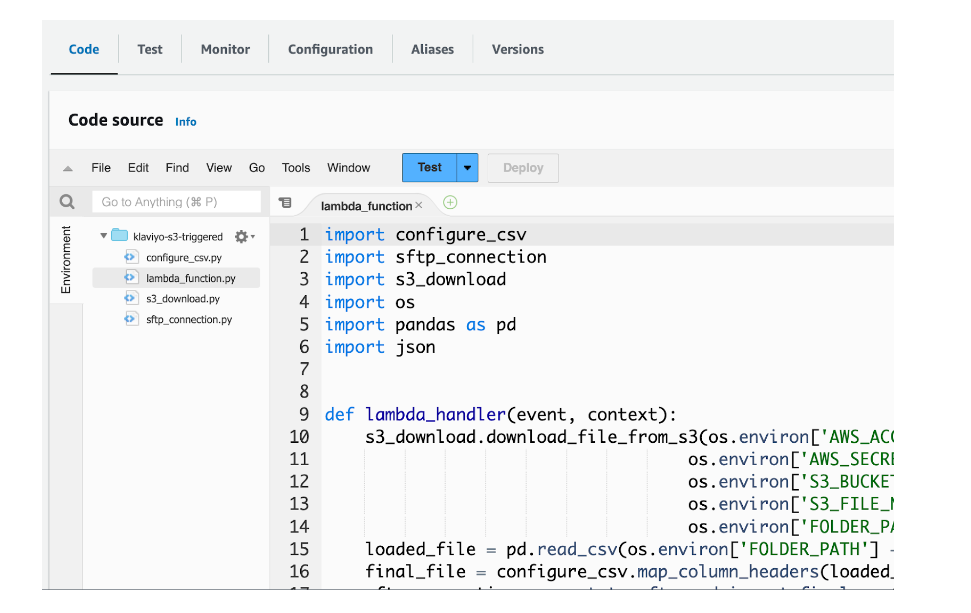Open the Tools menu

296,168
